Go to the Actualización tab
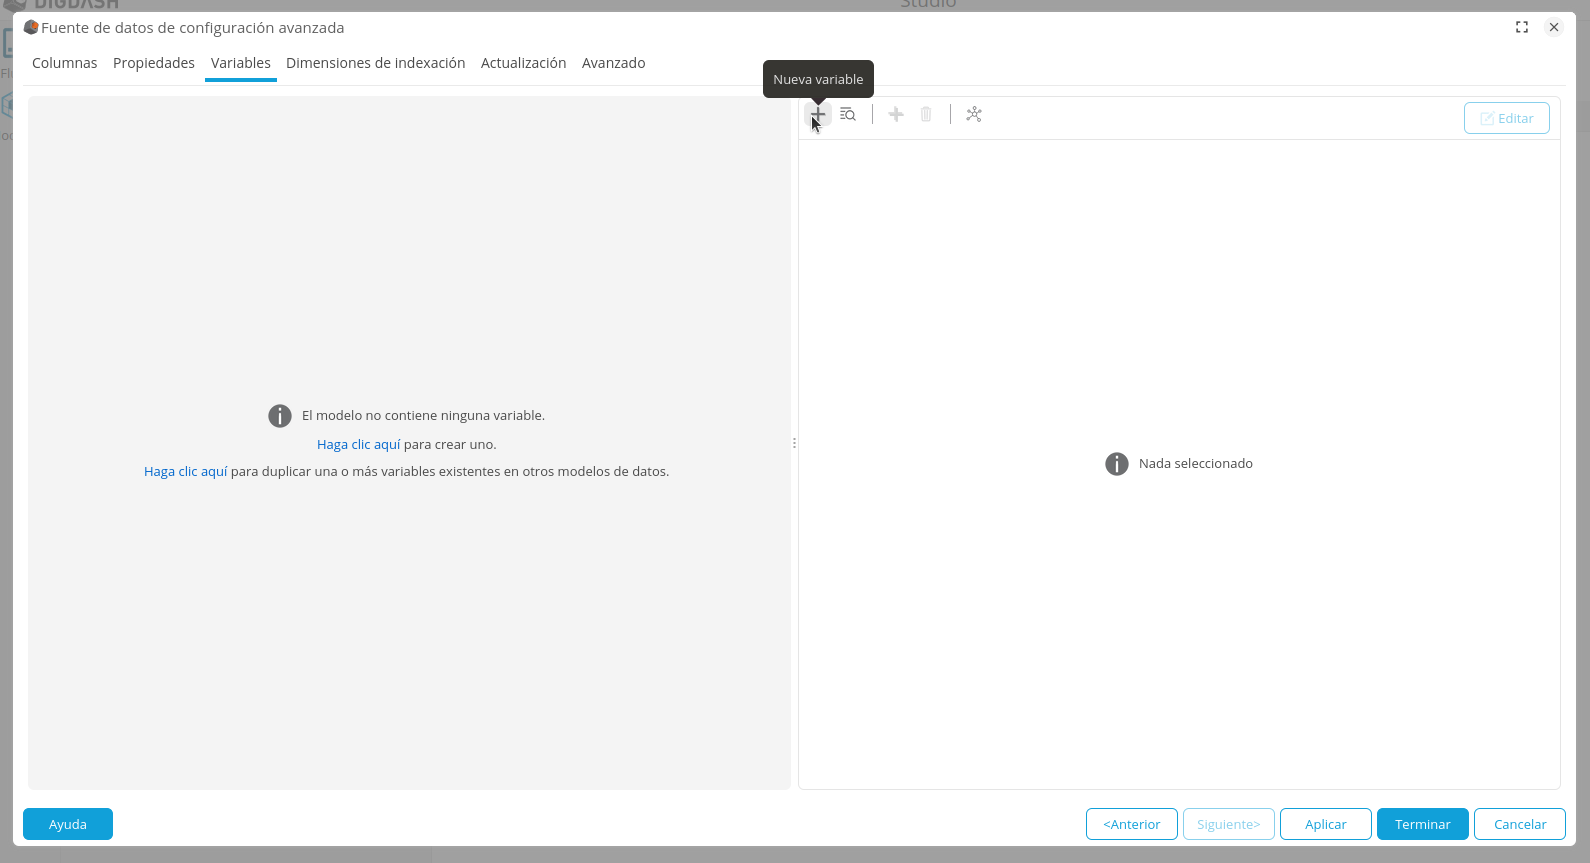 coord(523,63)
